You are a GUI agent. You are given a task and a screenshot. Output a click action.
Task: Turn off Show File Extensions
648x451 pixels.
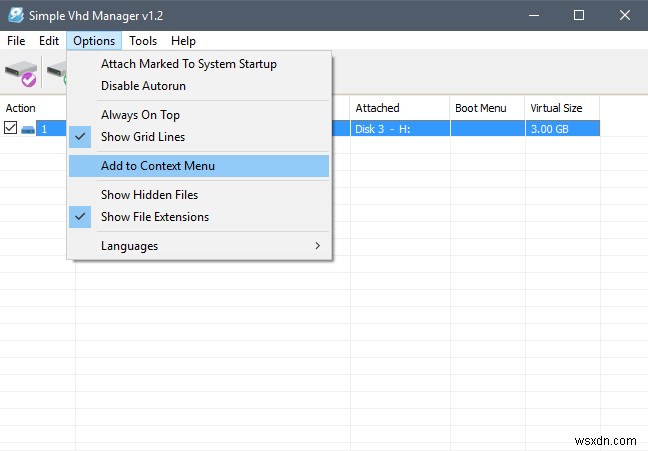(155, 217)
